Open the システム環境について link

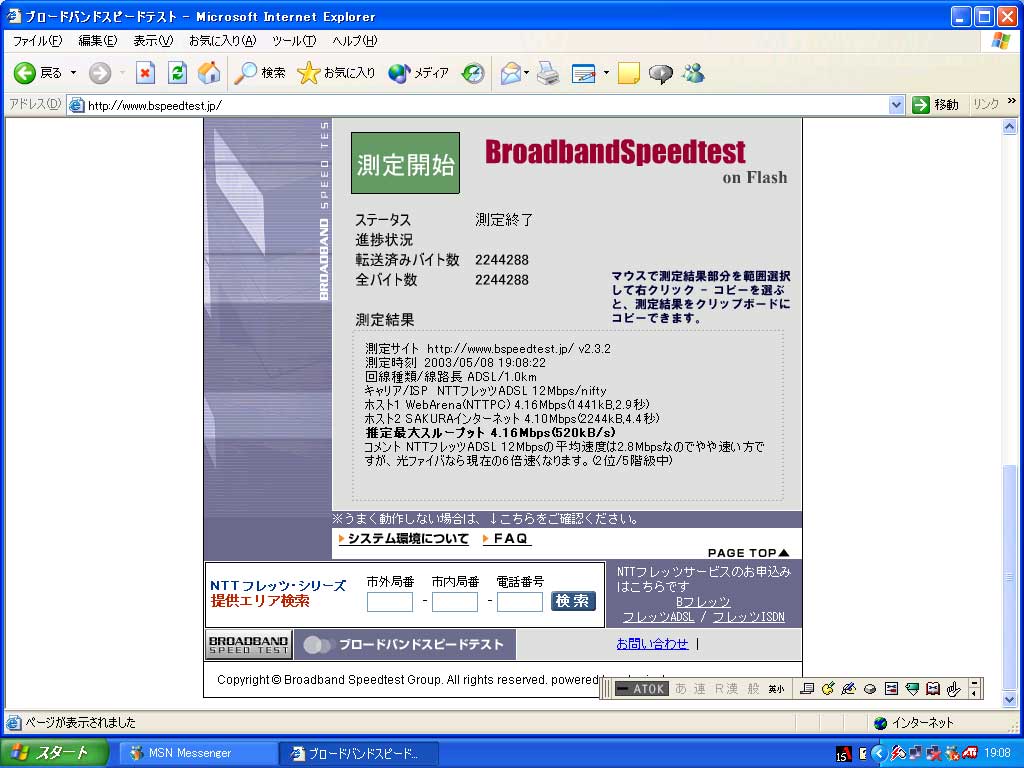click(408, 539)
